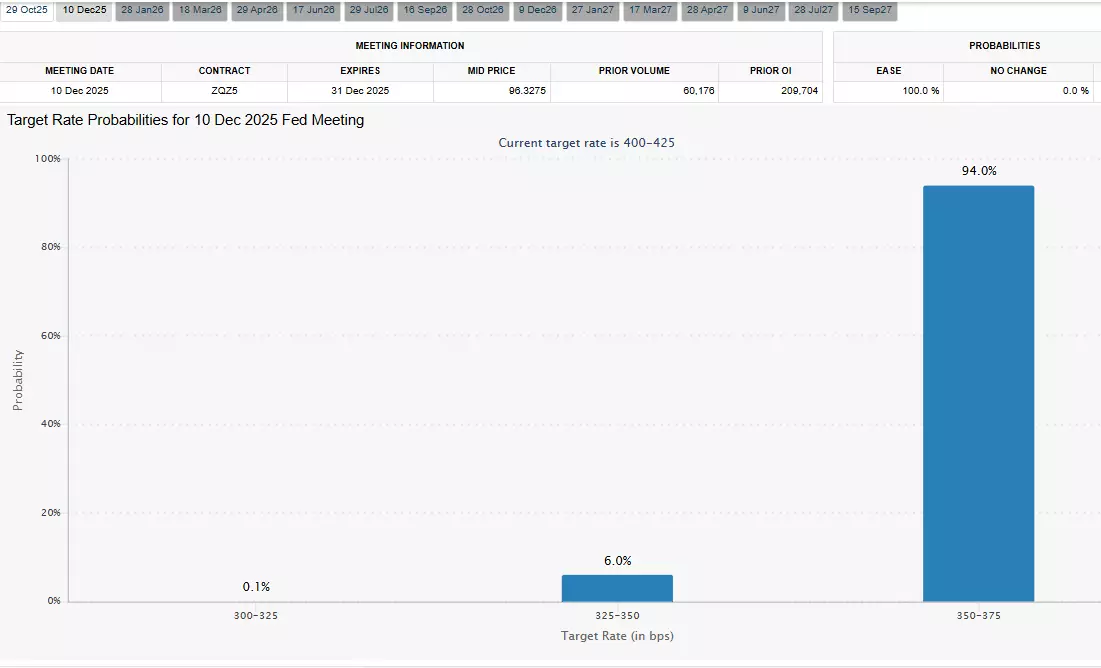Click the ZQZ5 contract cell
The image size is (1101, 668).
pos(224,91)
